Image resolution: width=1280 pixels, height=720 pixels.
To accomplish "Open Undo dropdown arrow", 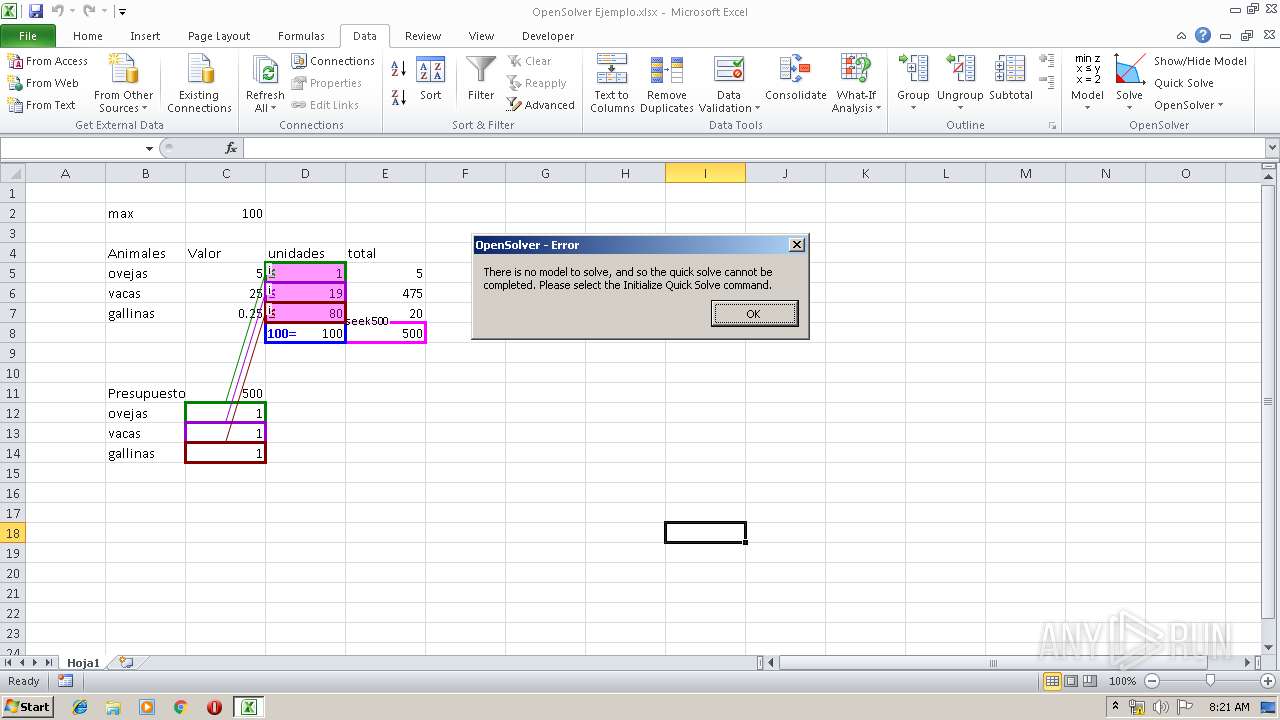I will click(71, 12).
